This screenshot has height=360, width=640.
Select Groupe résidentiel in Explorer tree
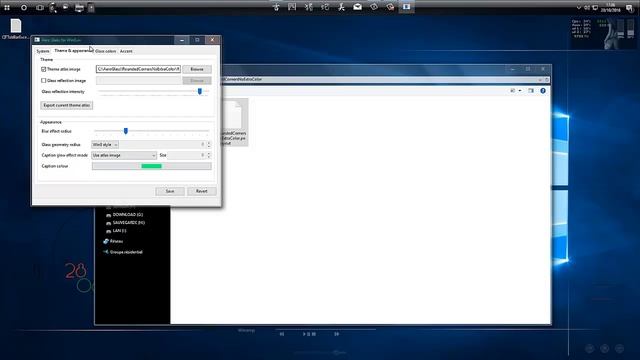pyautogui.click(x=123, y=252)
